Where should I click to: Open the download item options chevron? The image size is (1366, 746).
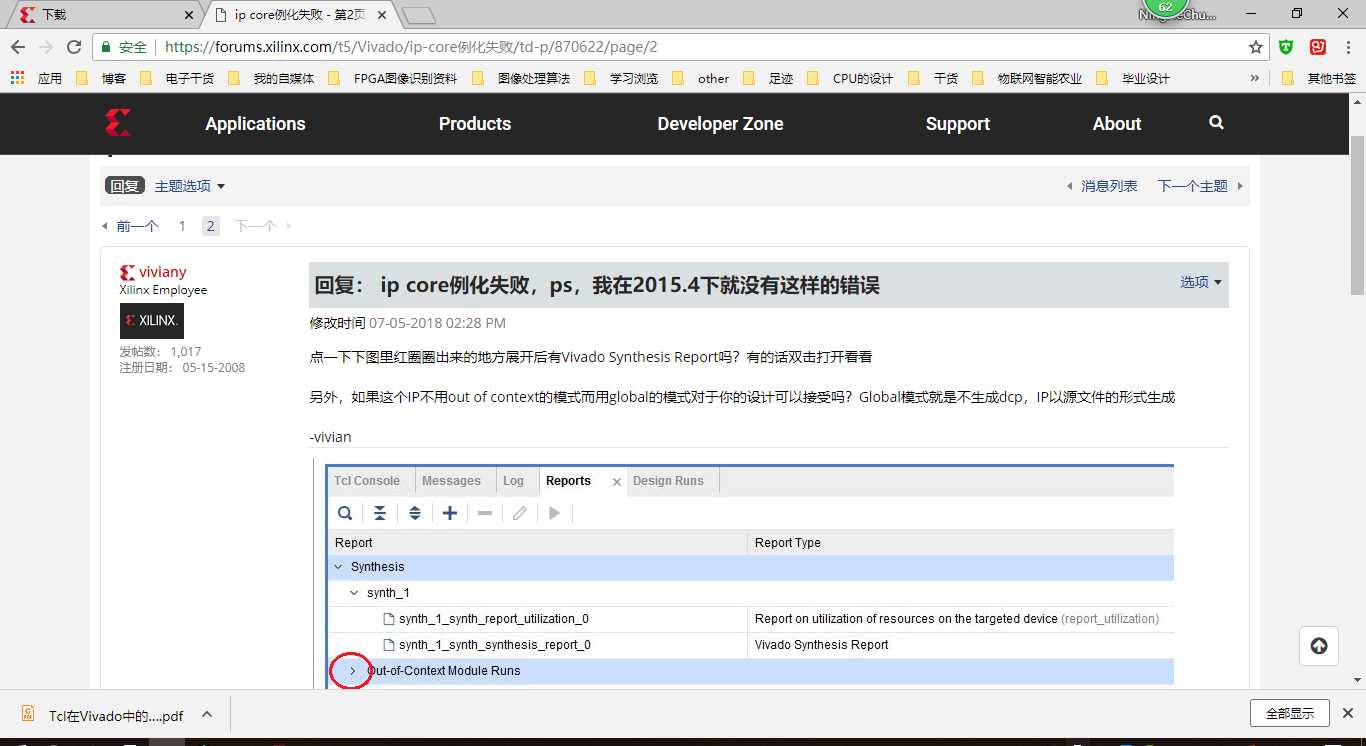point(207,714)
